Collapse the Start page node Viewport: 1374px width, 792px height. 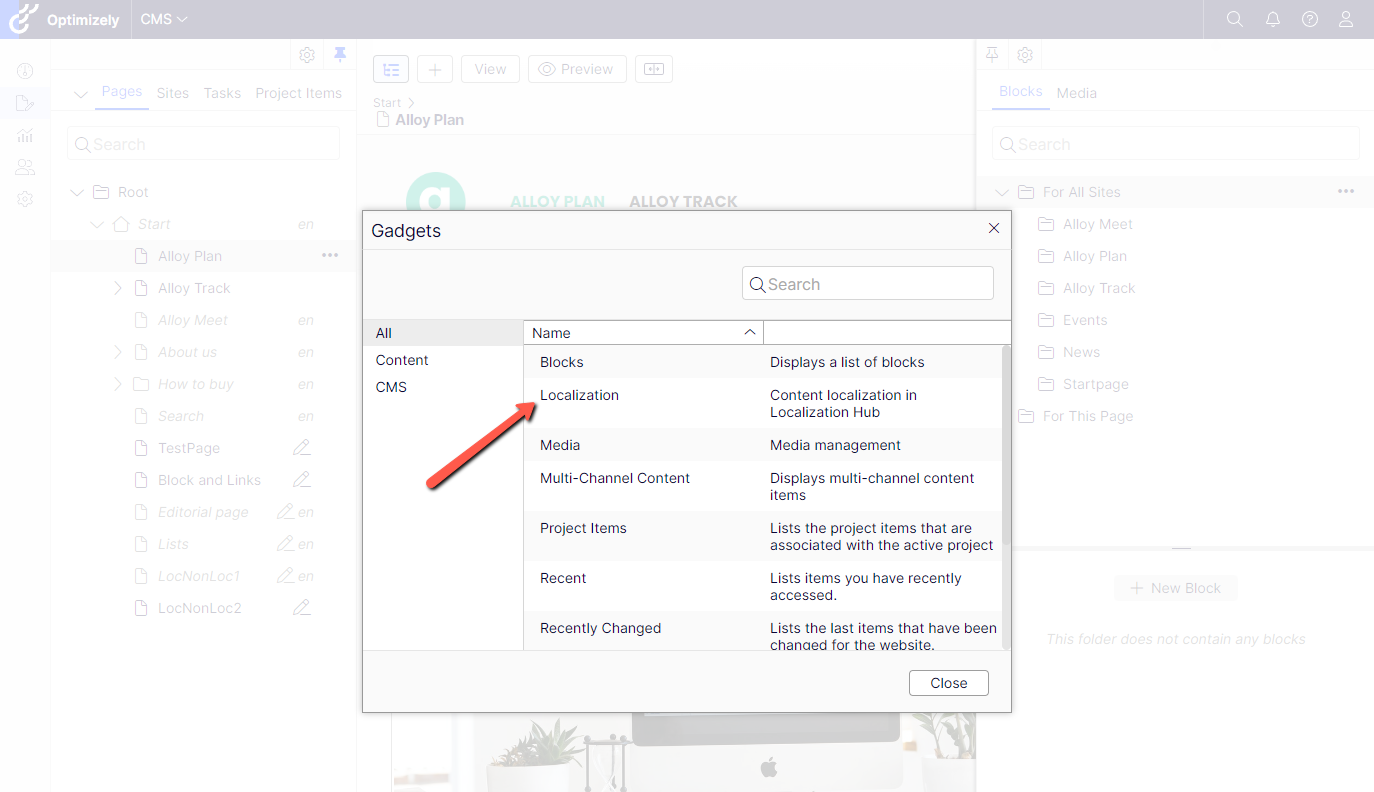97,224
